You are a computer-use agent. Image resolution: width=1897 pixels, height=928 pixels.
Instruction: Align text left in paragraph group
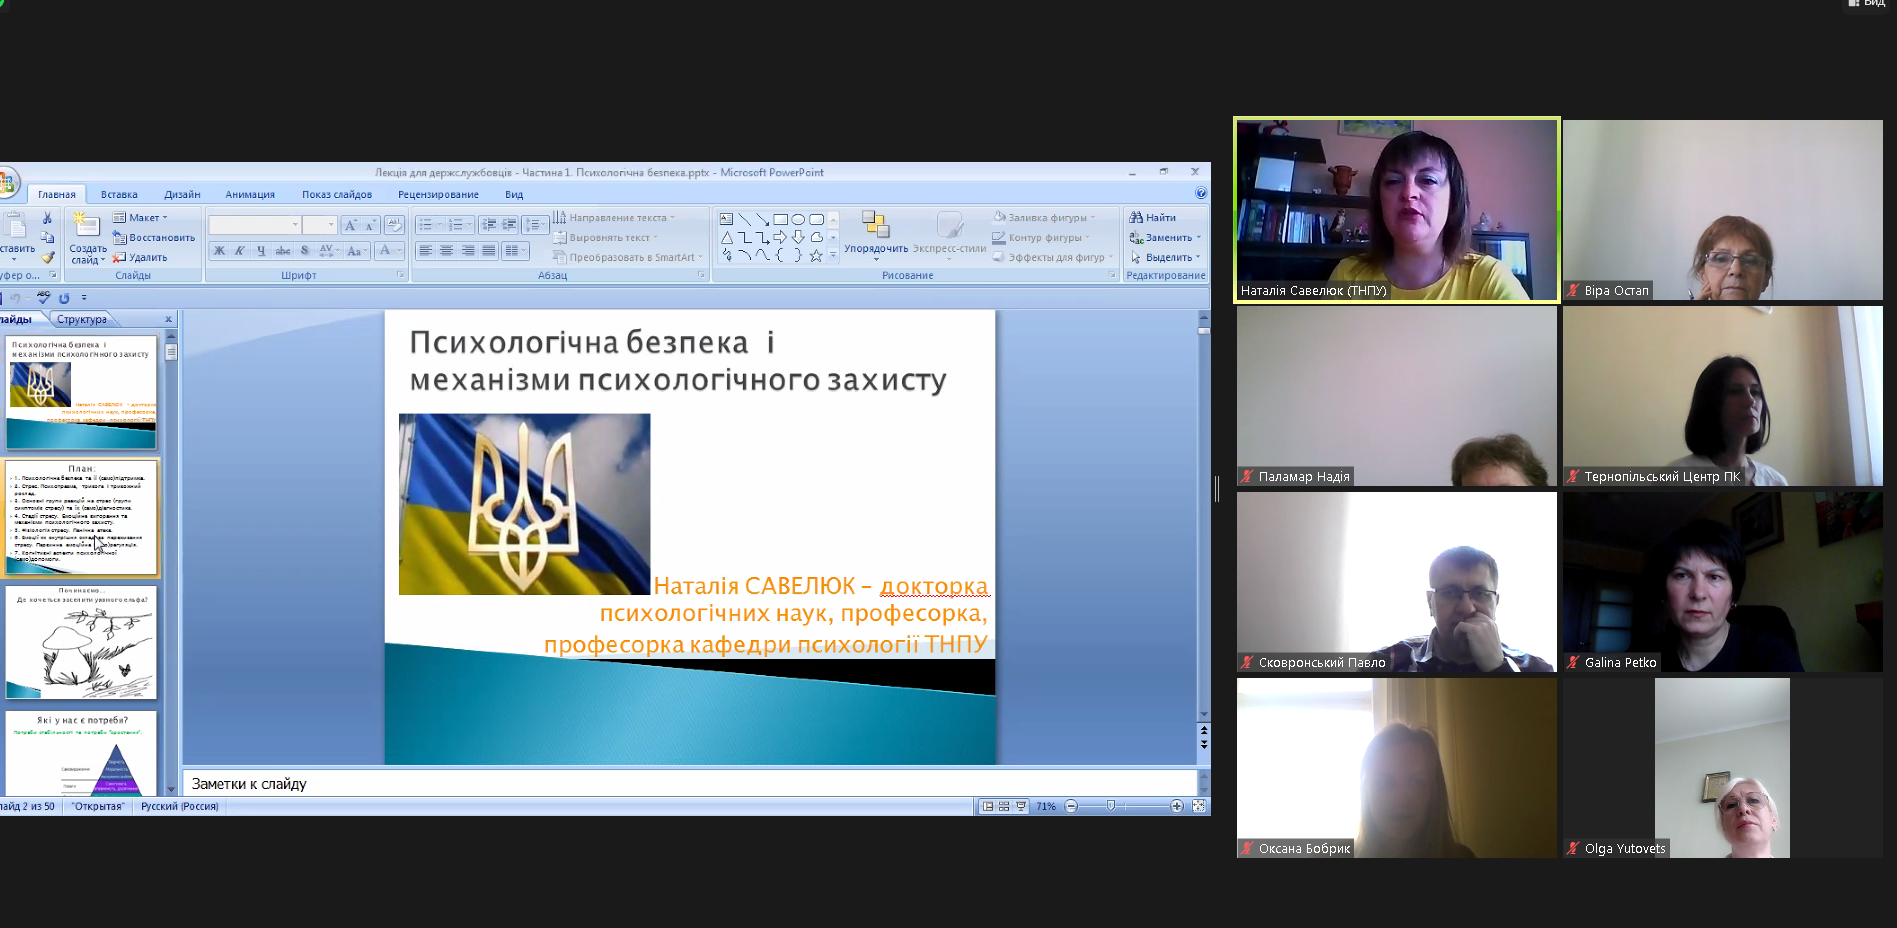[426, 251]
